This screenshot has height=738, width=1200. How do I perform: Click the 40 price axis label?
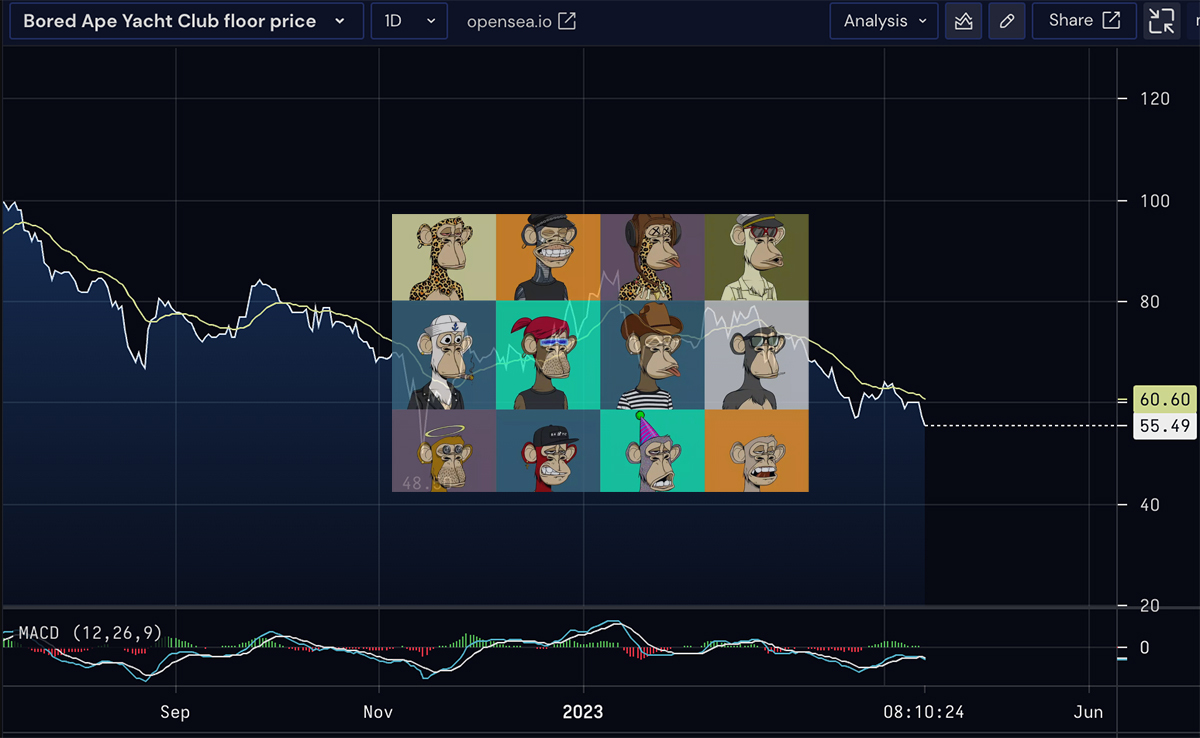coord(1151,505)
